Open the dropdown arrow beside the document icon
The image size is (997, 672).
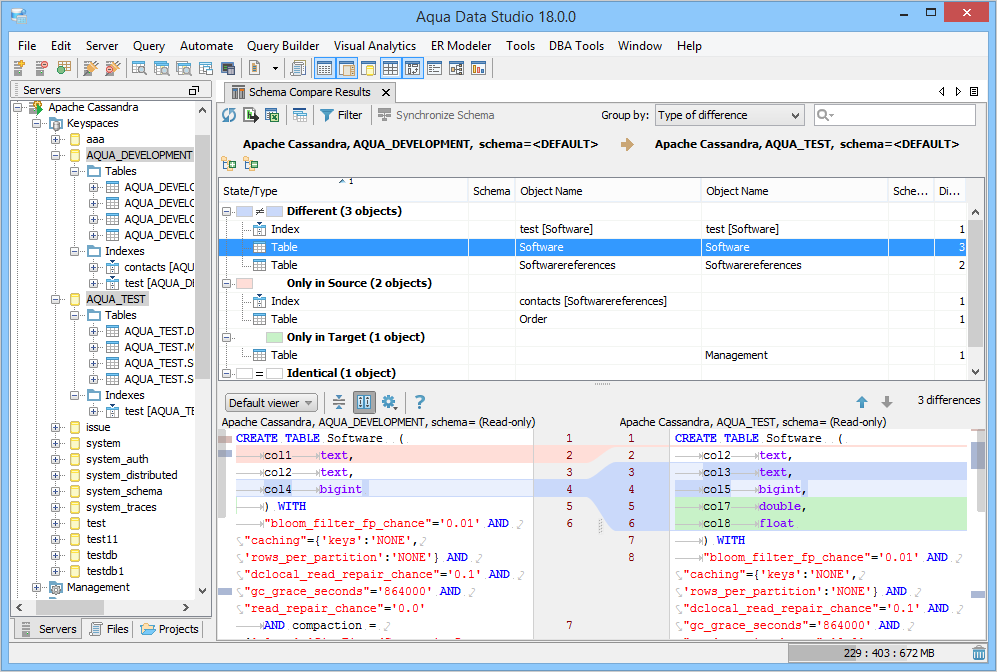tap(275, 68)
